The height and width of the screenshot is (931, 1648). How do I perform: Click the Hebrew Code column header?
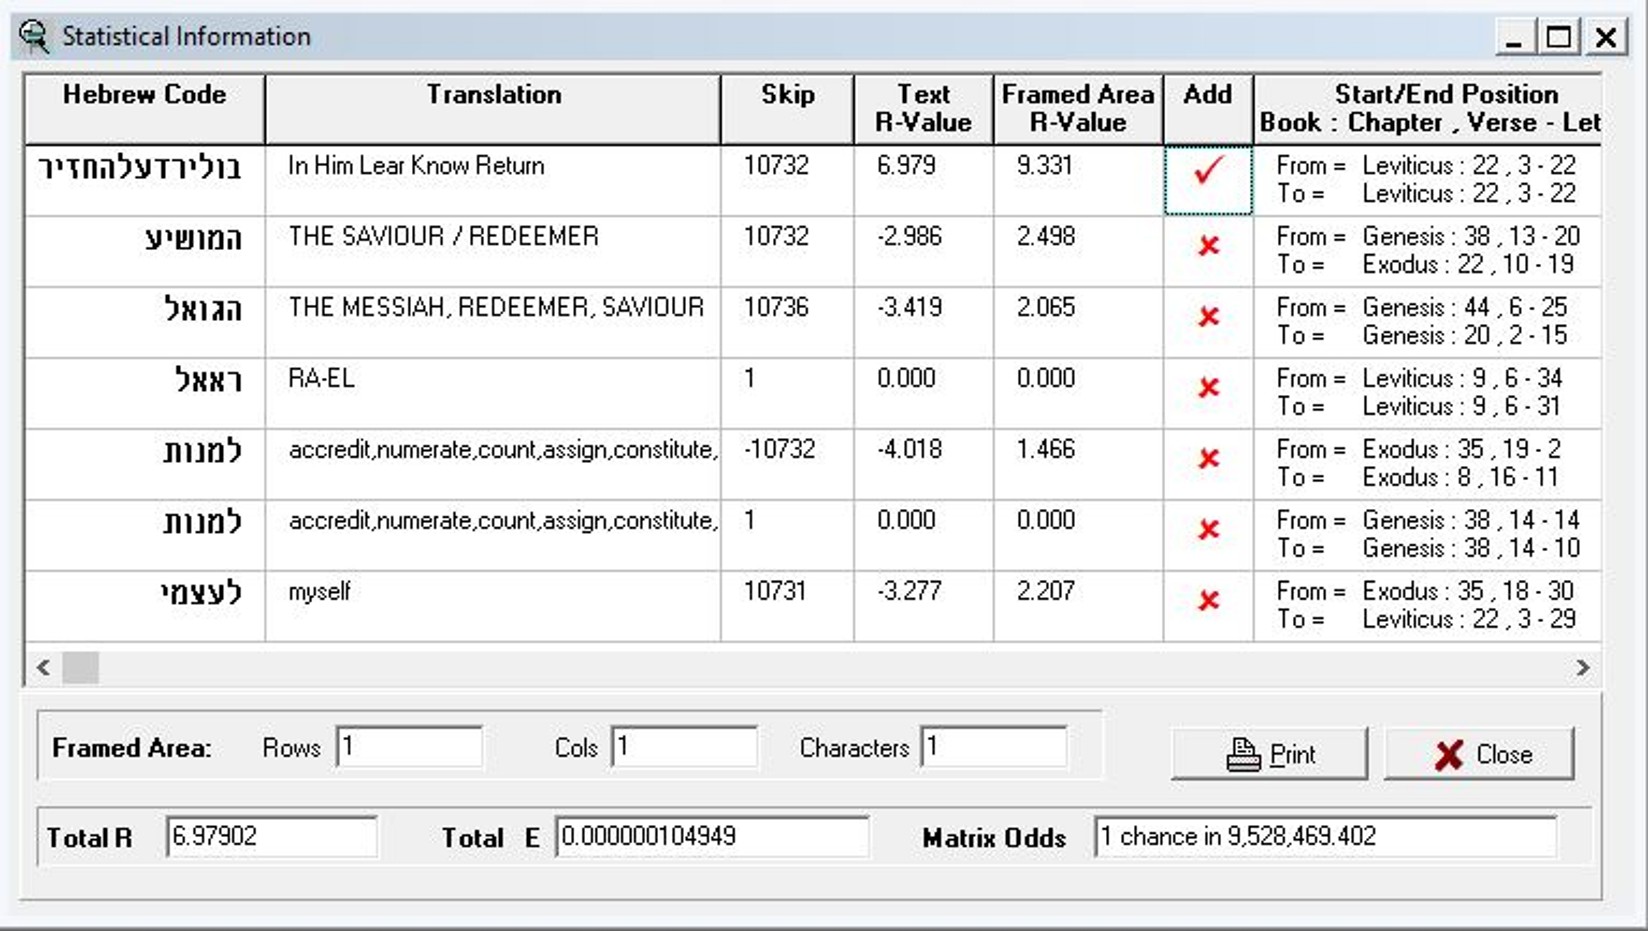tap(145, 109)
